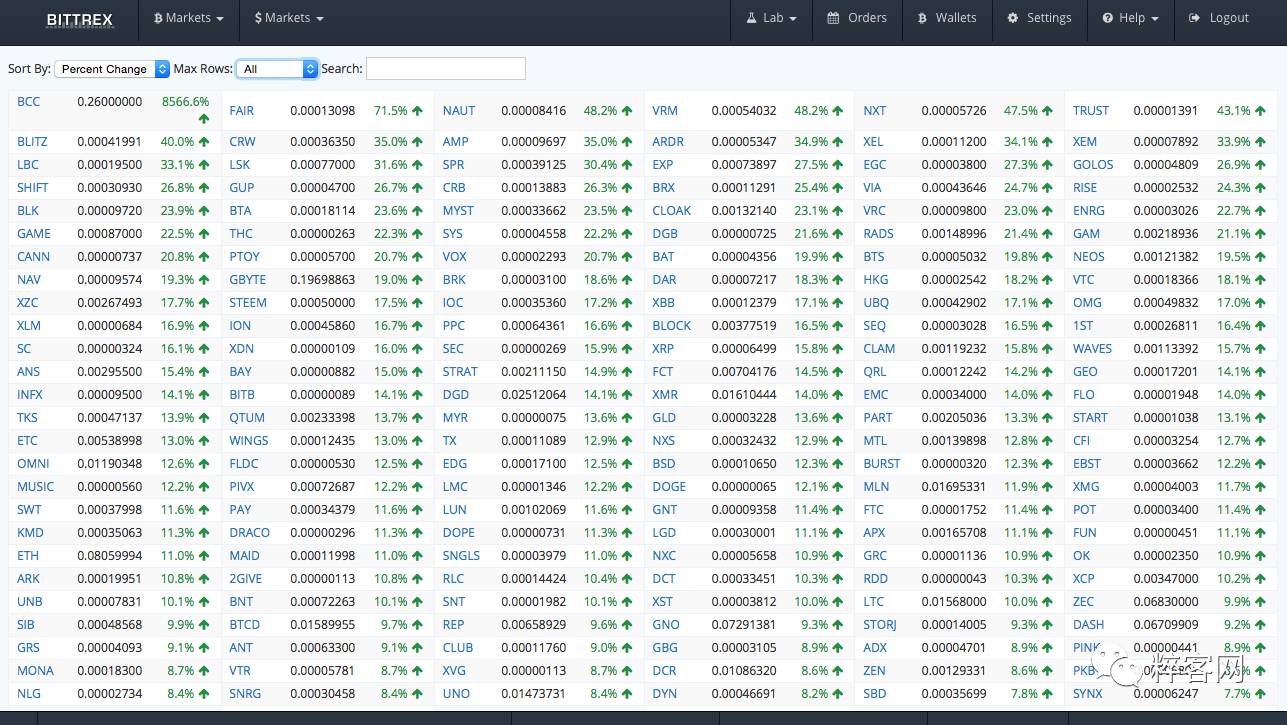This screenshot has height=725, width=1287.
Task: Click the up arrow beside NXT 47.5%
Action: click(1048, 111)
